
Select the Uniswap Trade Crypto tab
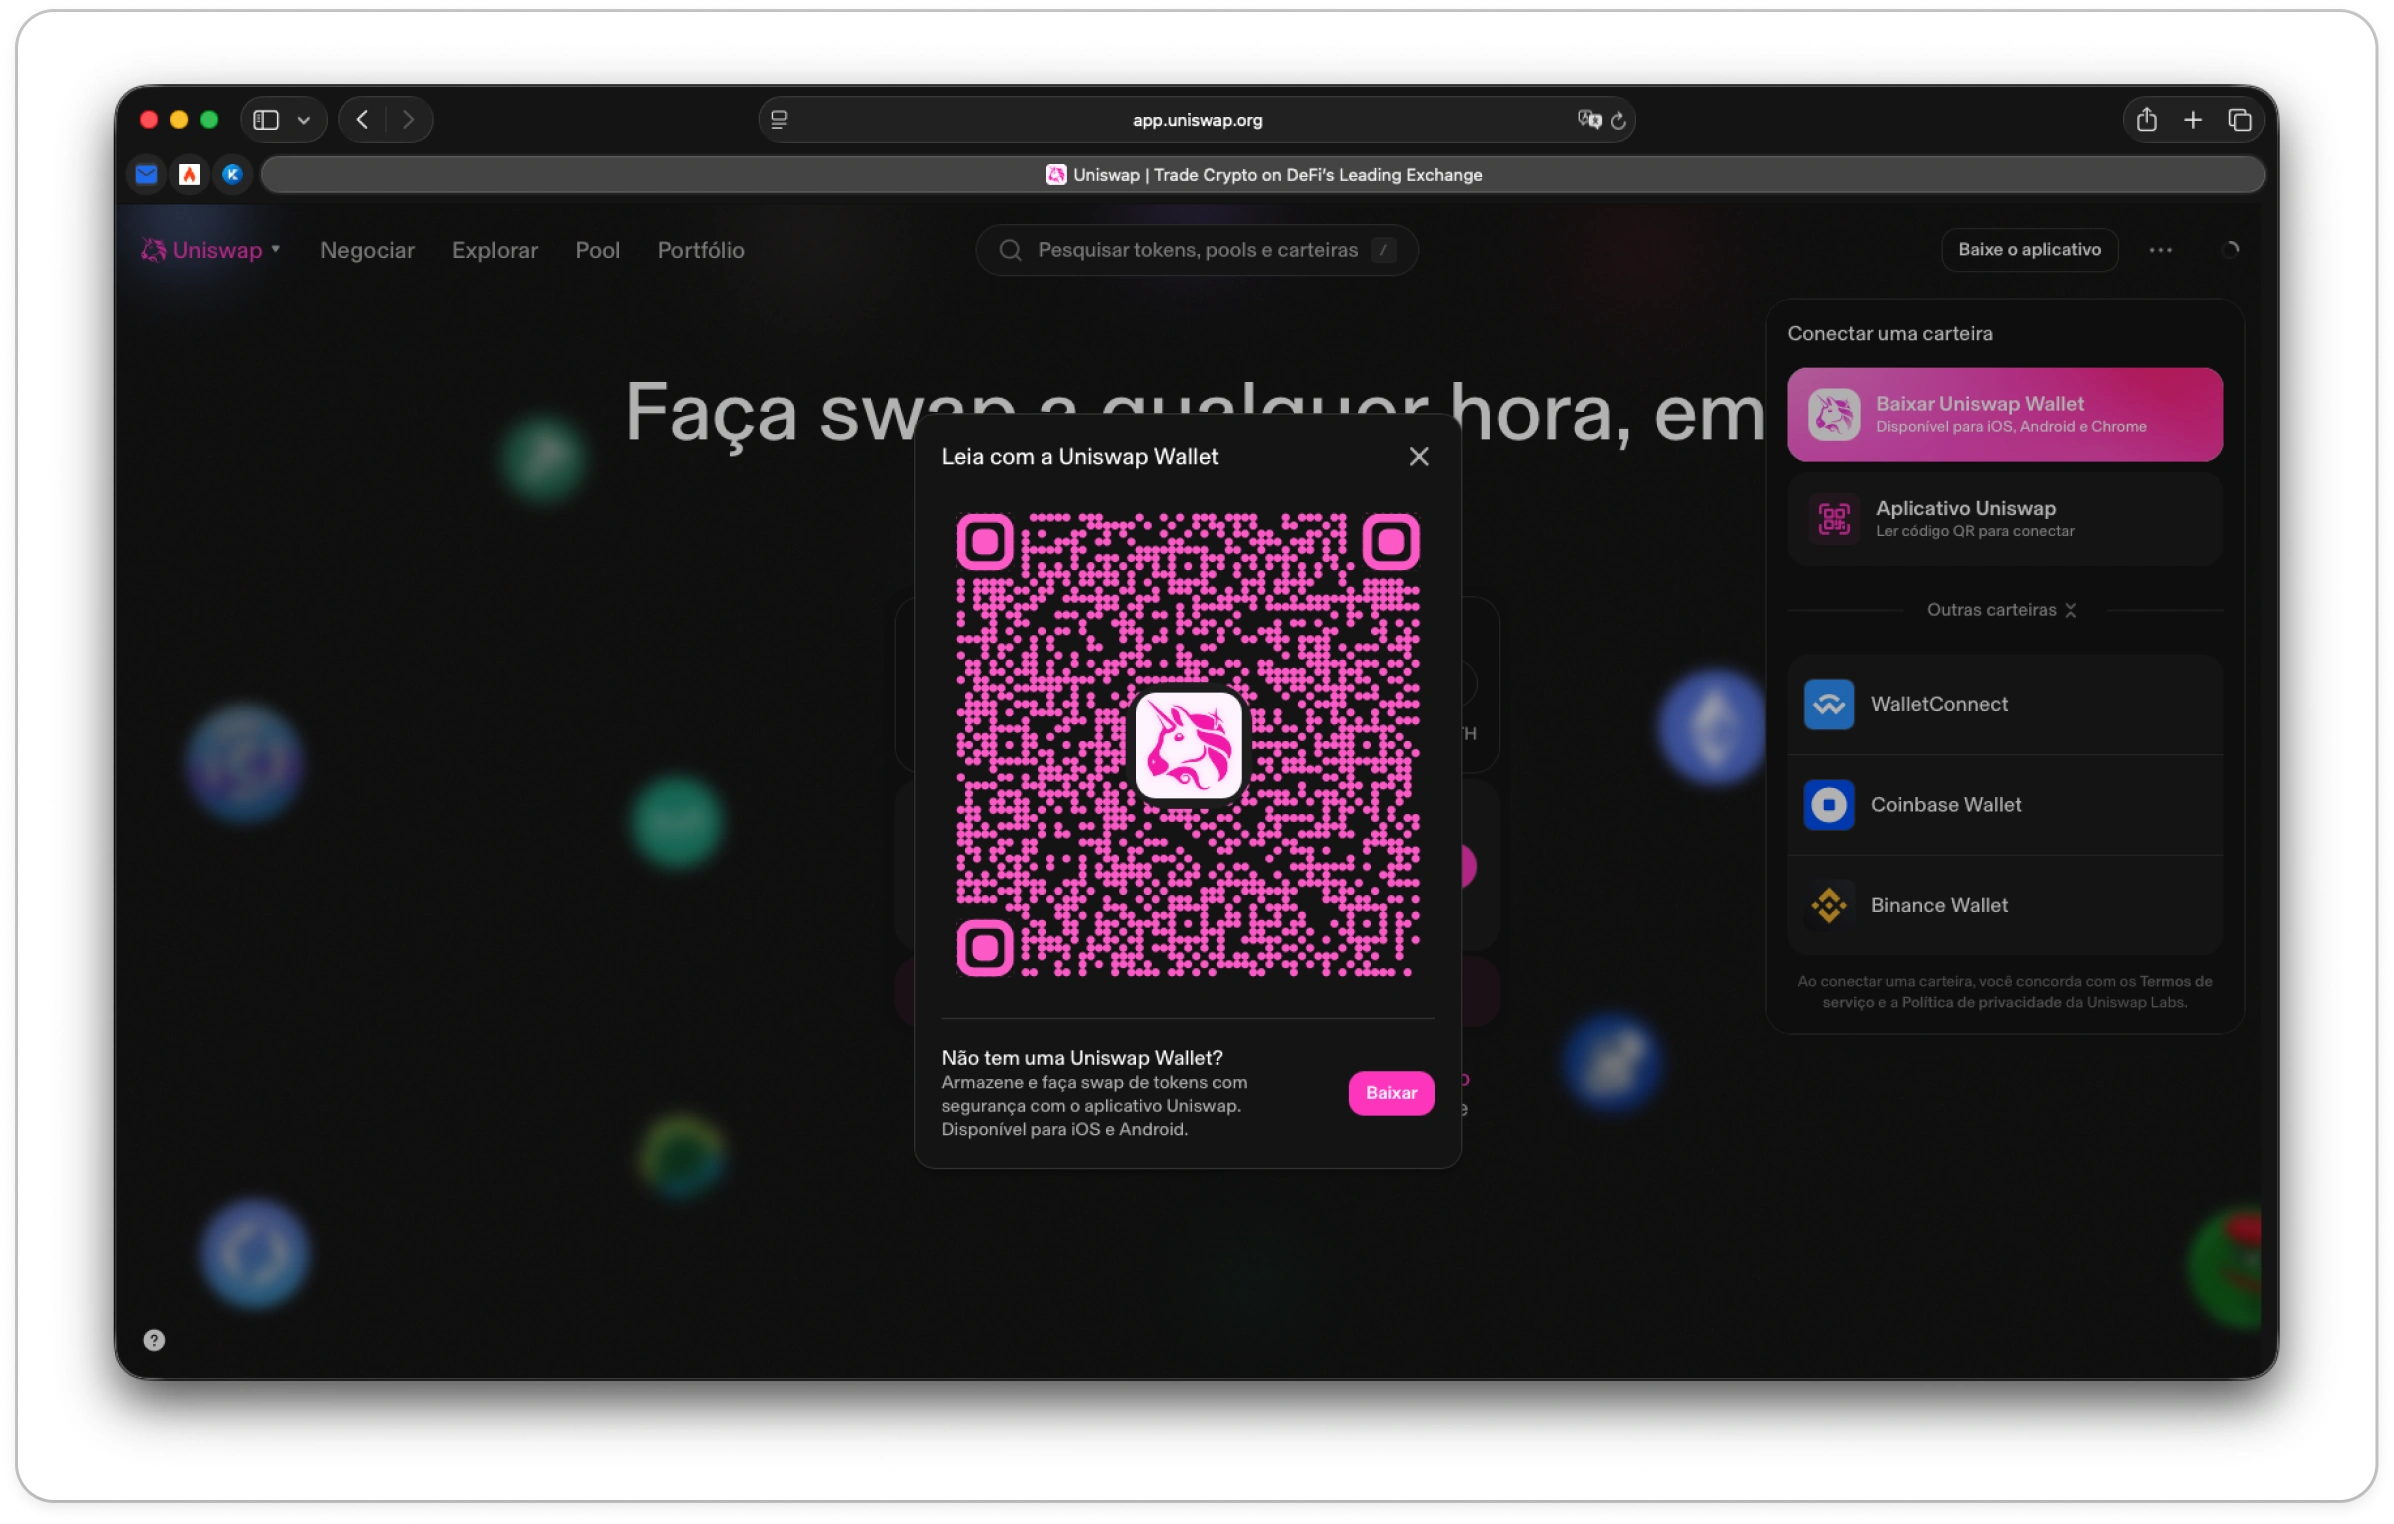(x=1262, y=175)
